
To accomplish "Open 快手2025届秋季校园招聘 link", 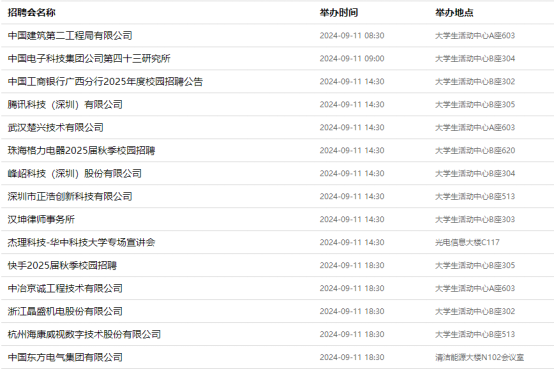I will tap(62, 265).
